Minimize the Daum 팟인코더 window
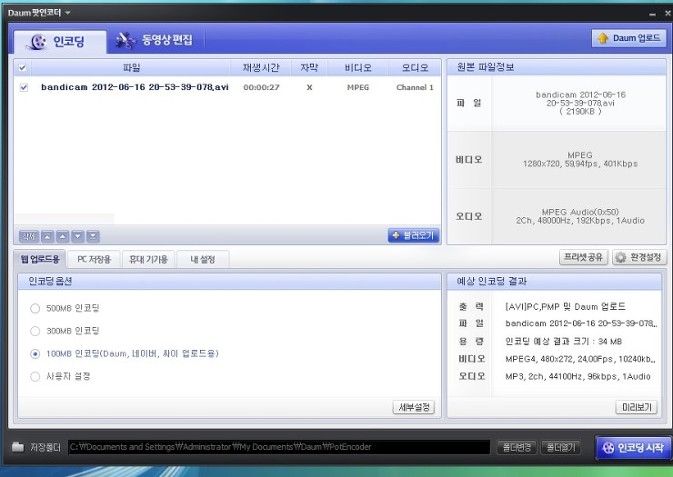 tap(652, 14)
